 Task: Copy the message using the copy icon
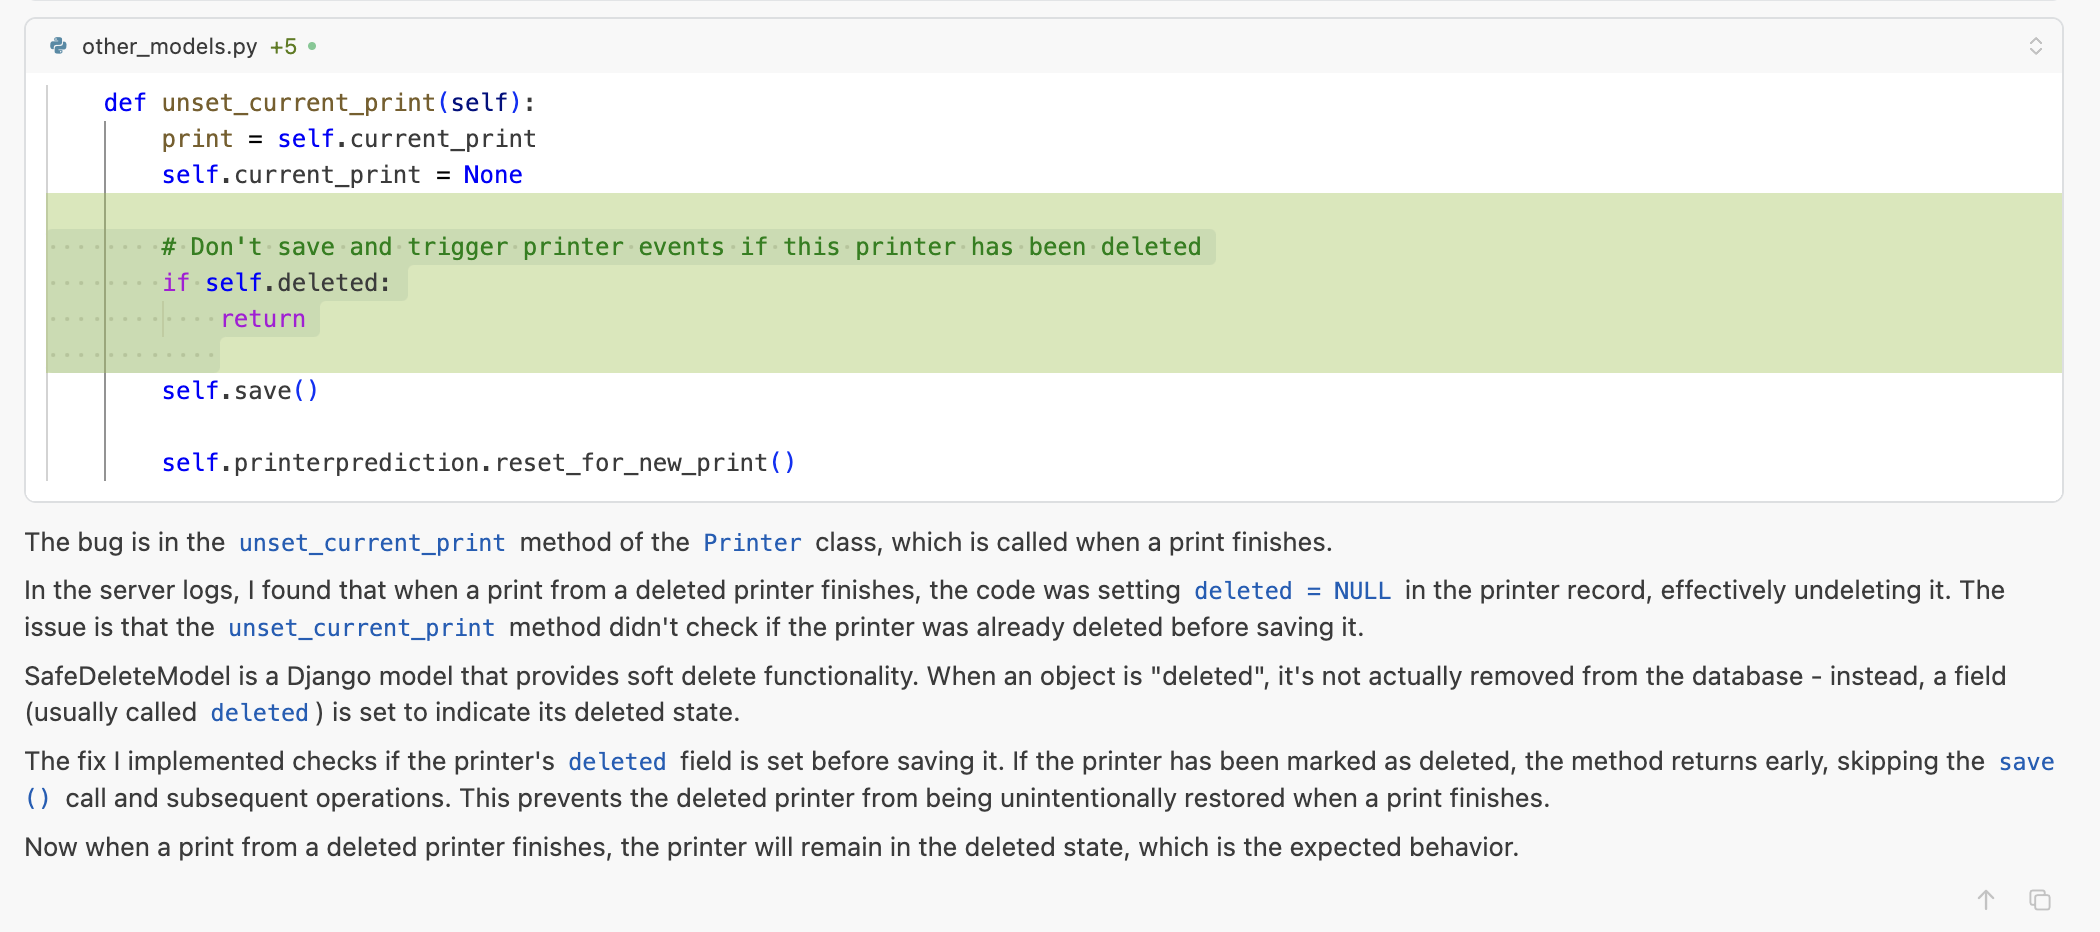pyautogui.click(x=2040, y=900)
